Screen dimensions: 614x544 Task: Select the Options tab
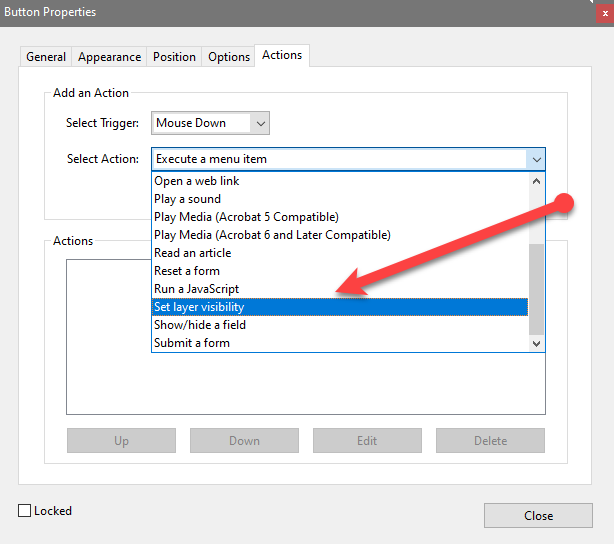[x=228, y=57]
